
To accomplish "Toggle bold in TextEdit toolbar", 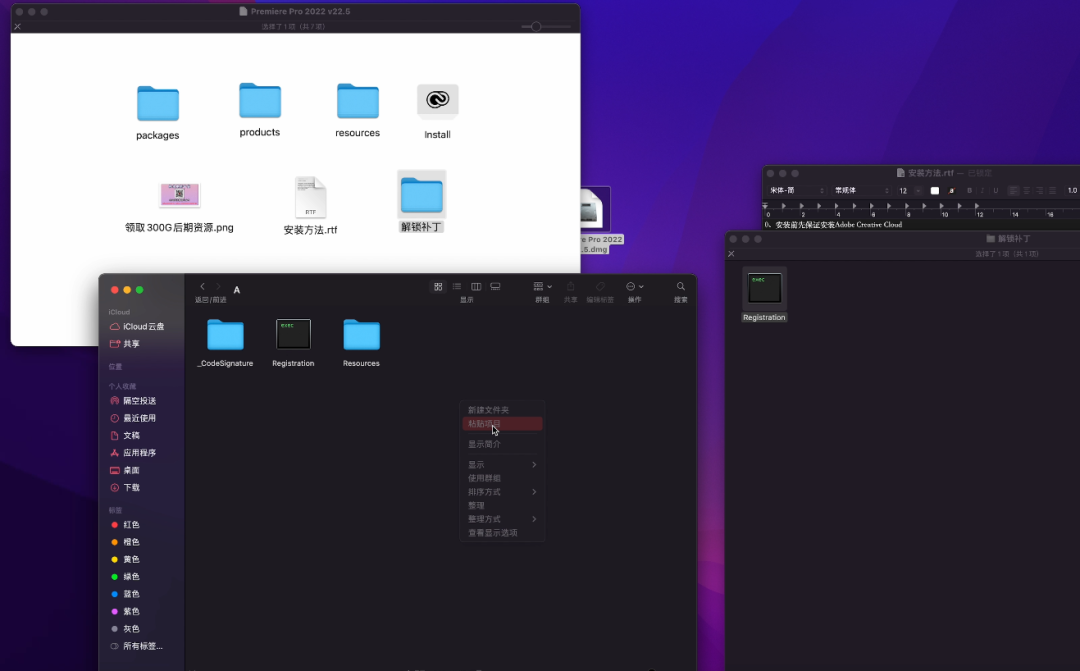I will click(x=969, y=191).
